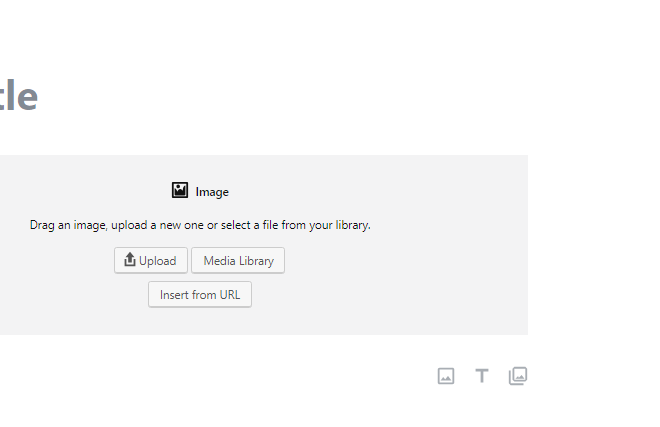Add a Heading block with T icon
This screenshot has width=660, height=427.
[x=482, y=376]
